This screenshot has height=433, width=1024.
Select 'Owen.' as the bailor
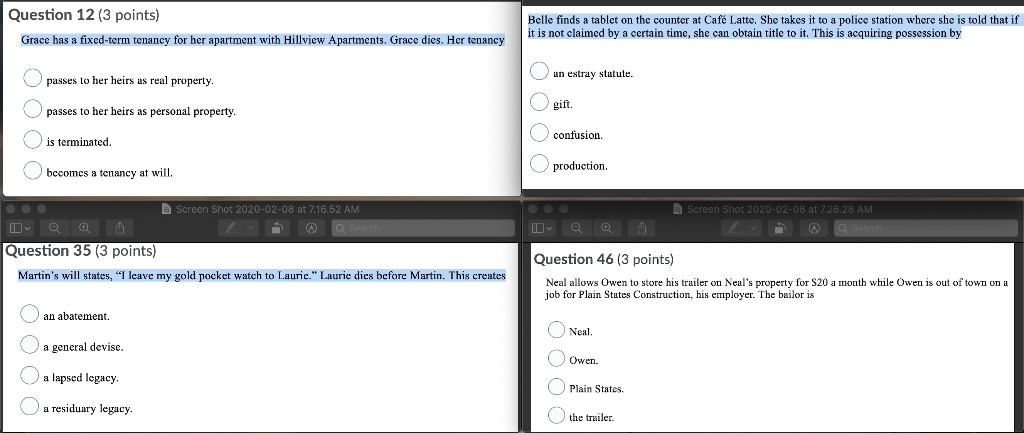coord(556,358)
